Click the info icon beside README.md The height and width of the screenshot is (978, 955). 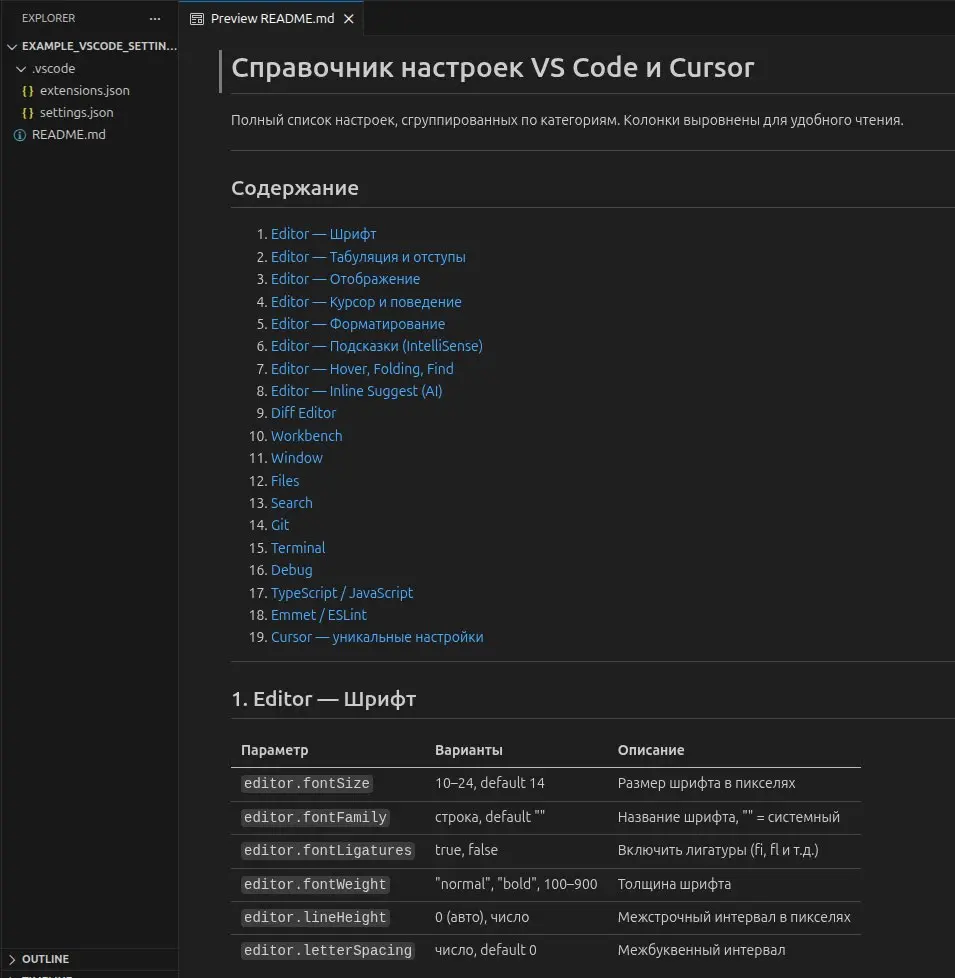pyautogui.click(x=20, y=135)
